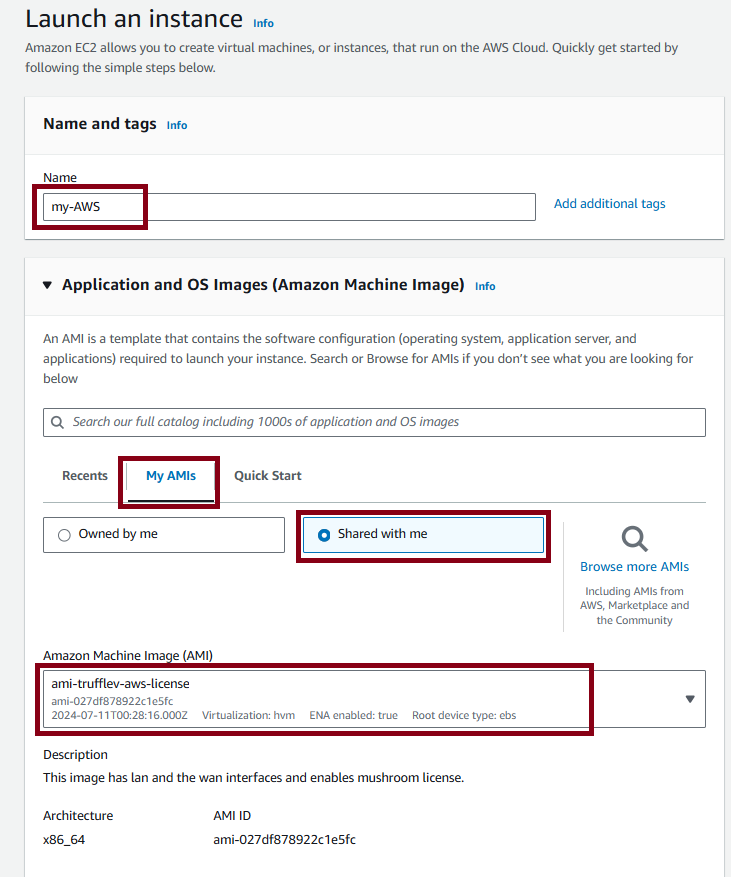Click the Application and OS Images heading
This screenshot has height=877, width=731.
[263, 285]
